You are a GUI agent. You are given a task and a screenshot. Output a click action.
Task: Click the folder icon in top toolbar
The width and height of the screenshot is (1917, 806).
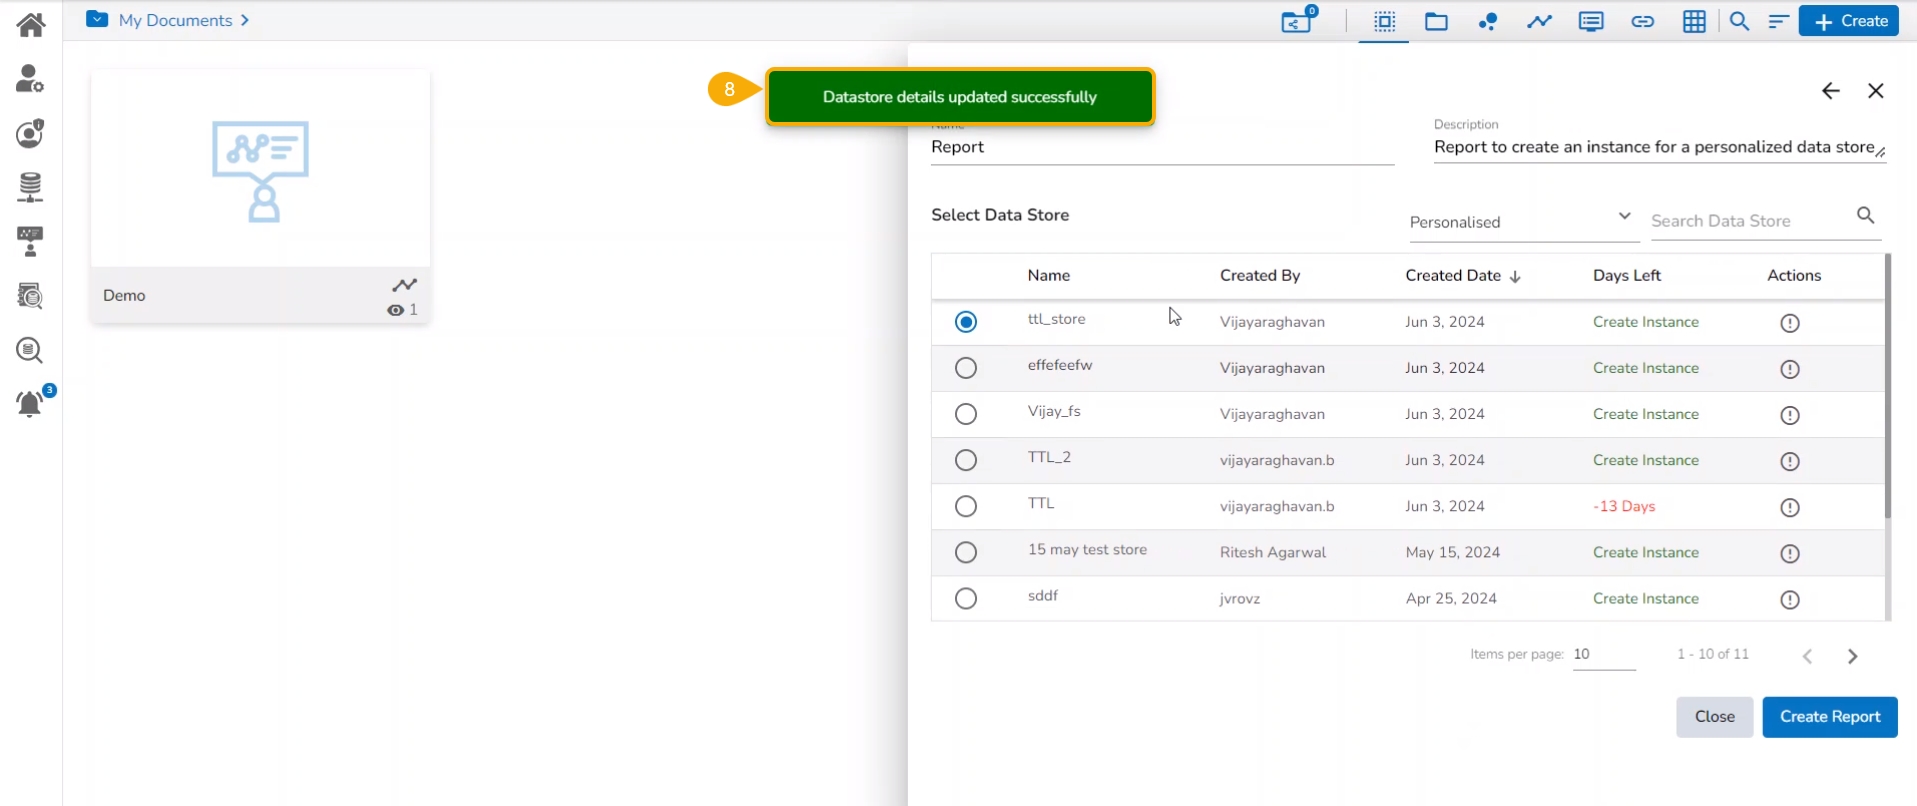tap(1436, 21)
